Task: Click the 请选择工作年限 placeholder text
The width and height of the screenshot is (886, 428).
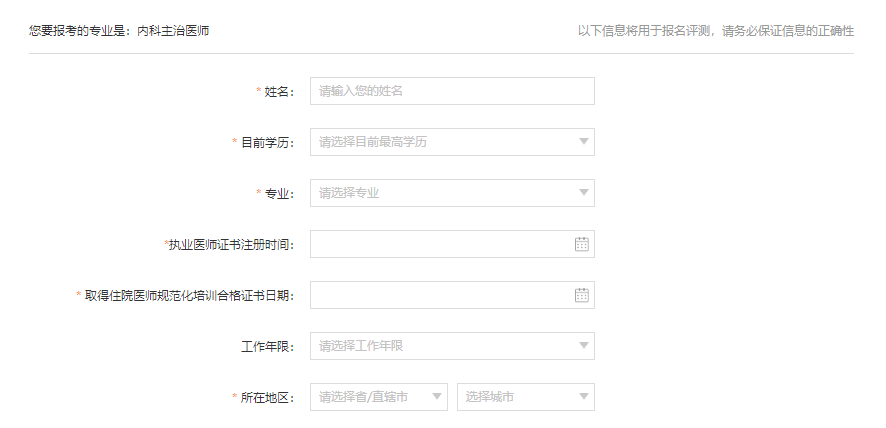Action: point(361,346)
